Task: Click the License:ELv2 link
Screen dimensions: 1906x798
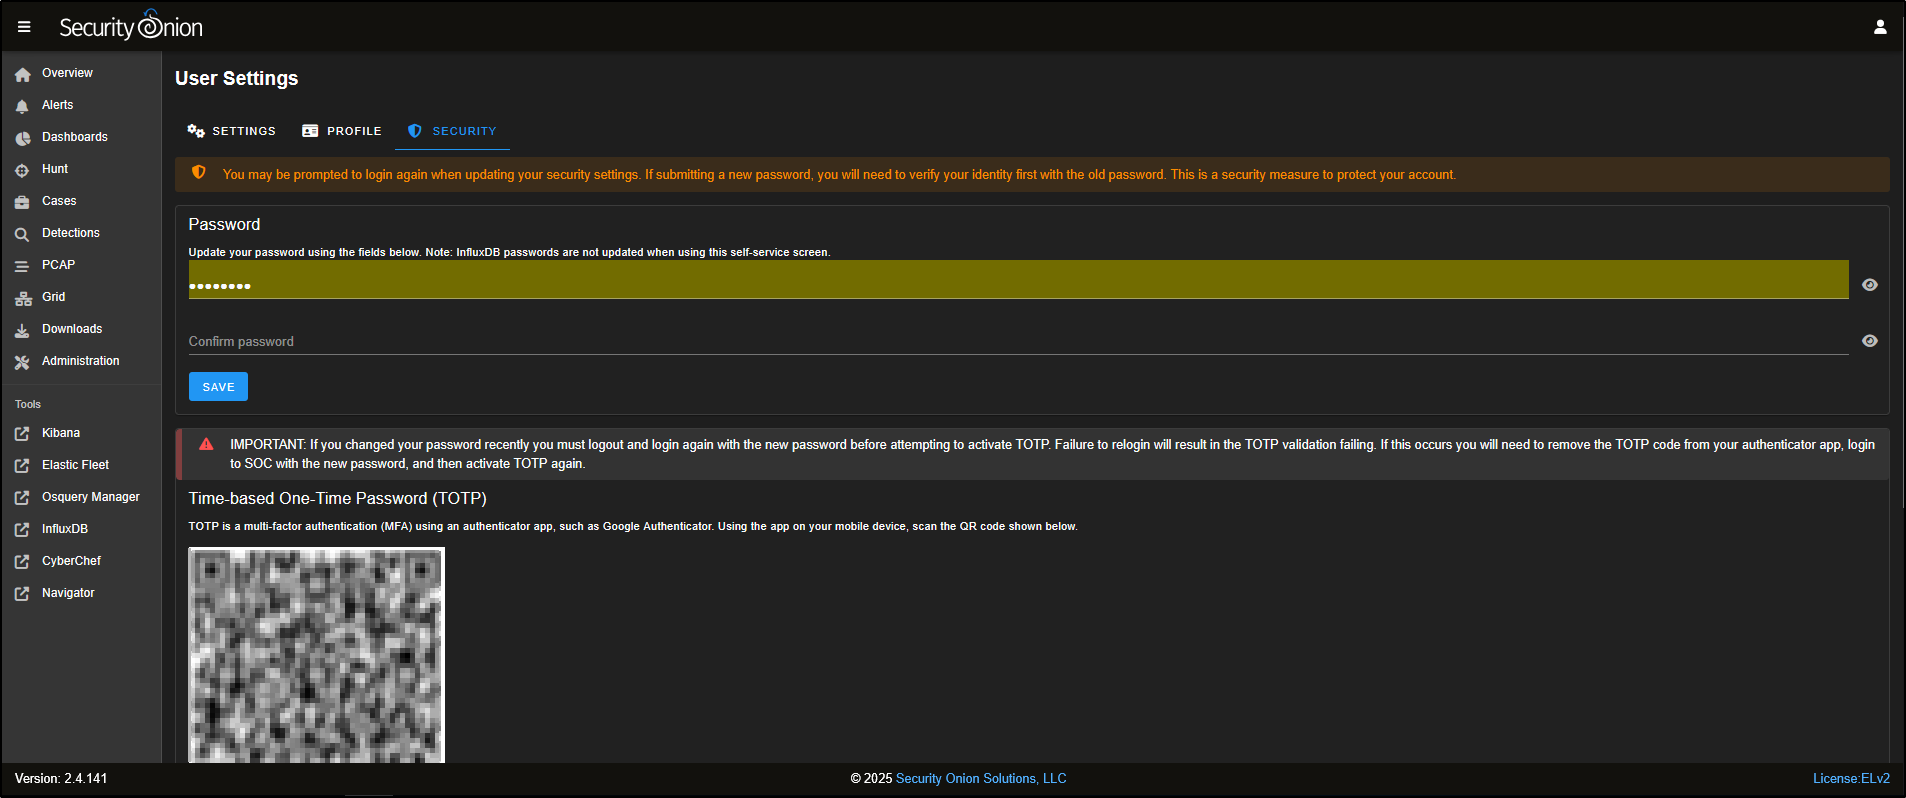Action: pos(1851,778)
